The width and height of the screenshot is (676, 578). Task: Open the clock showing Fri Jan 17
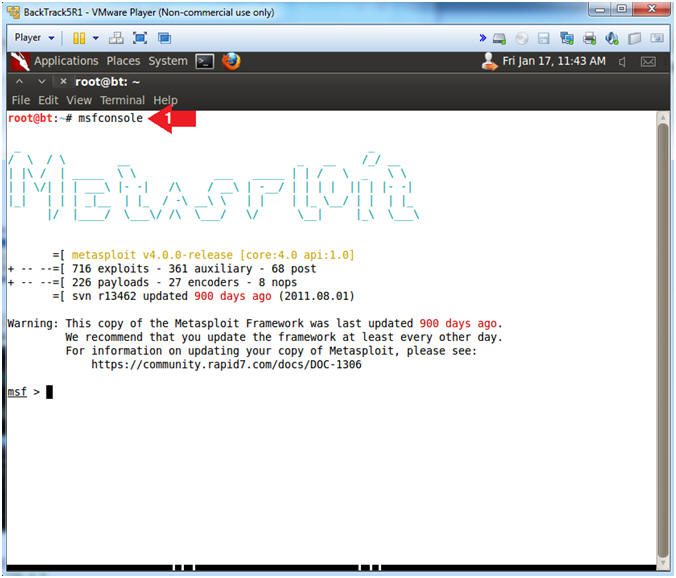(554, 61)
